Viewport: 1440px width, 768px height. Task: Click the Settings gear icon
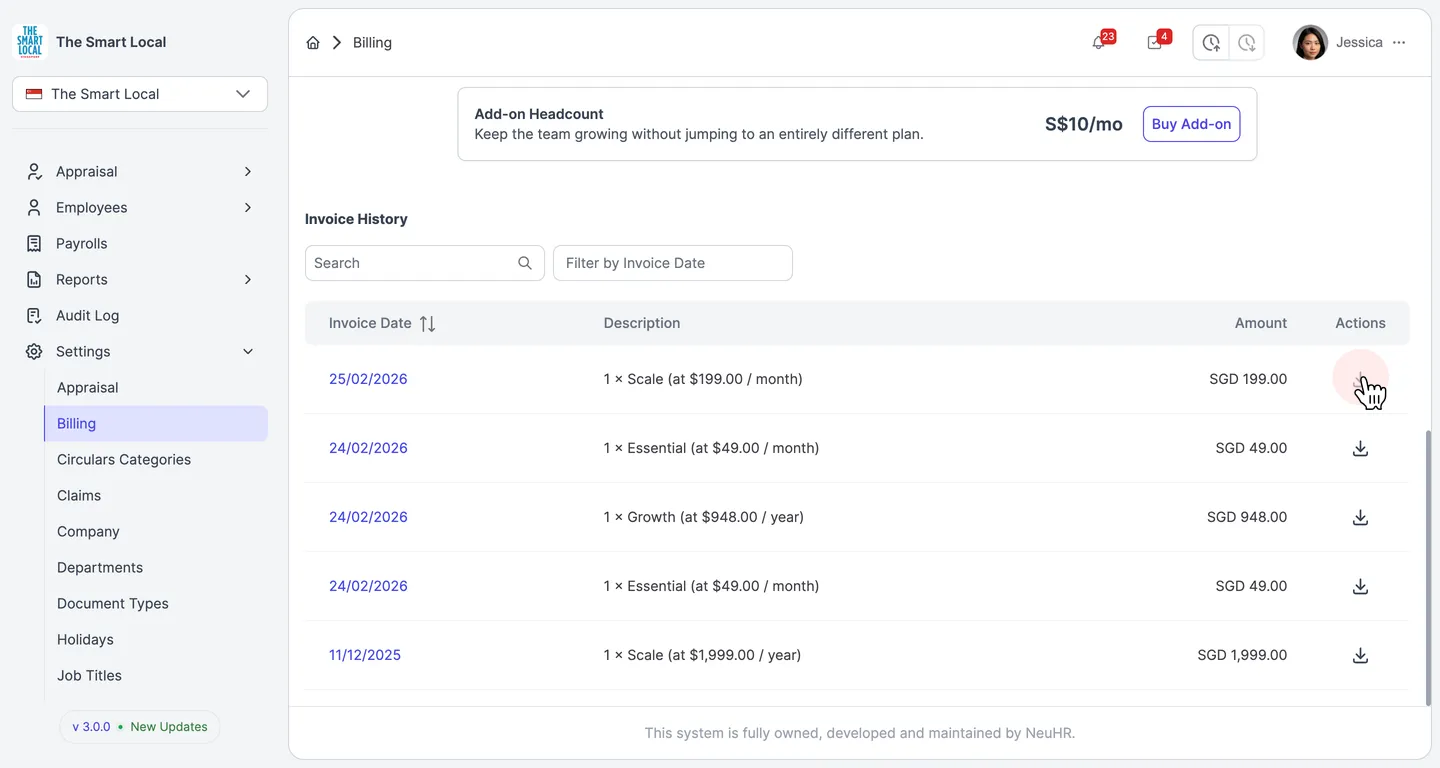(x=34, y=352)
